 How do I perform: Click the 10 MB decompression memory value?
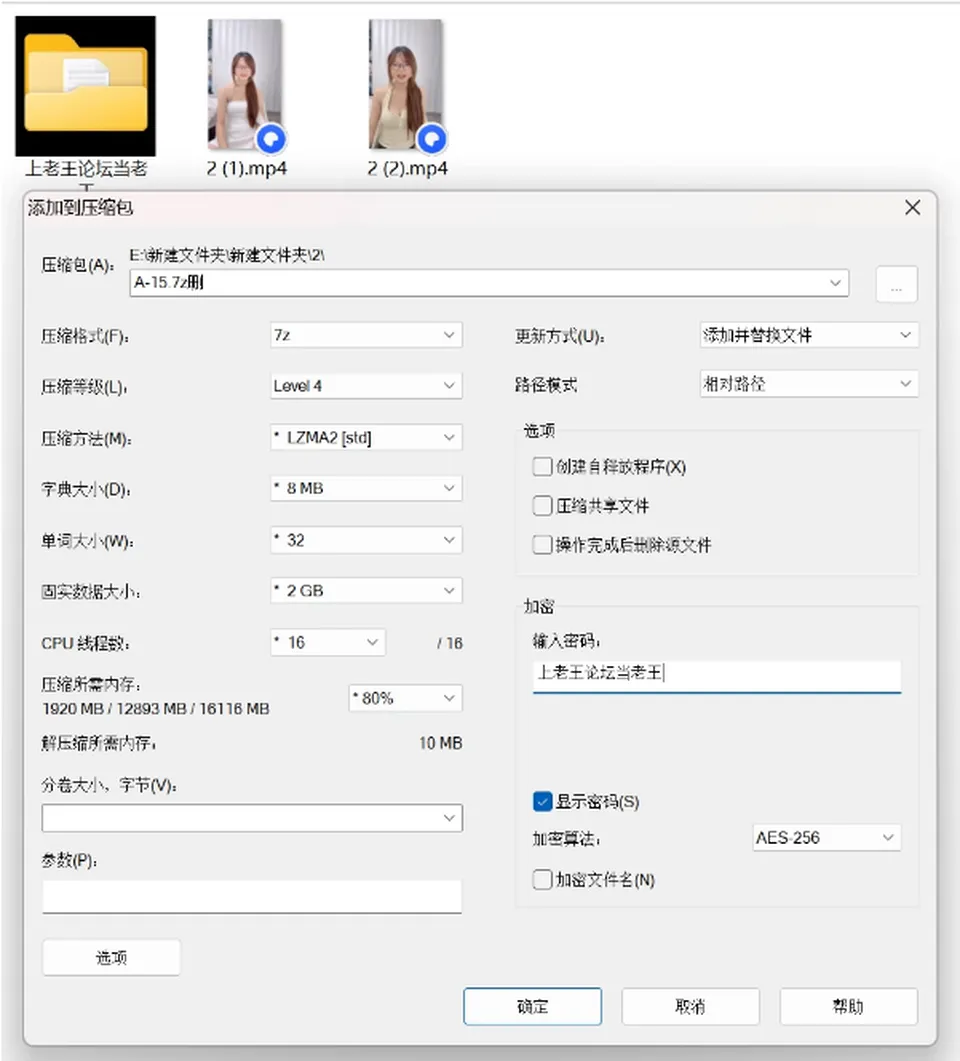coord(440,743)
